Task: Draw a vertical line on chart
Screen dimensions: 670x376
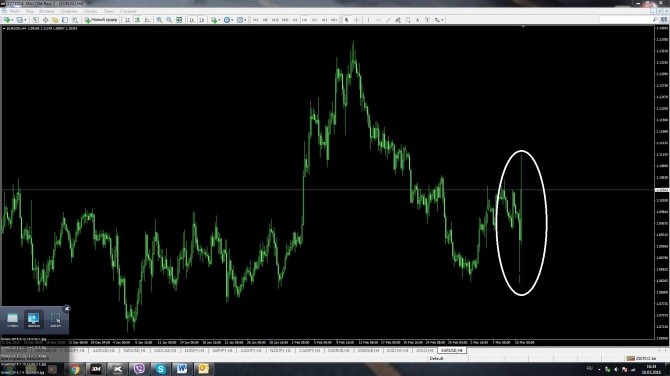Action: [x=368, y=20]
